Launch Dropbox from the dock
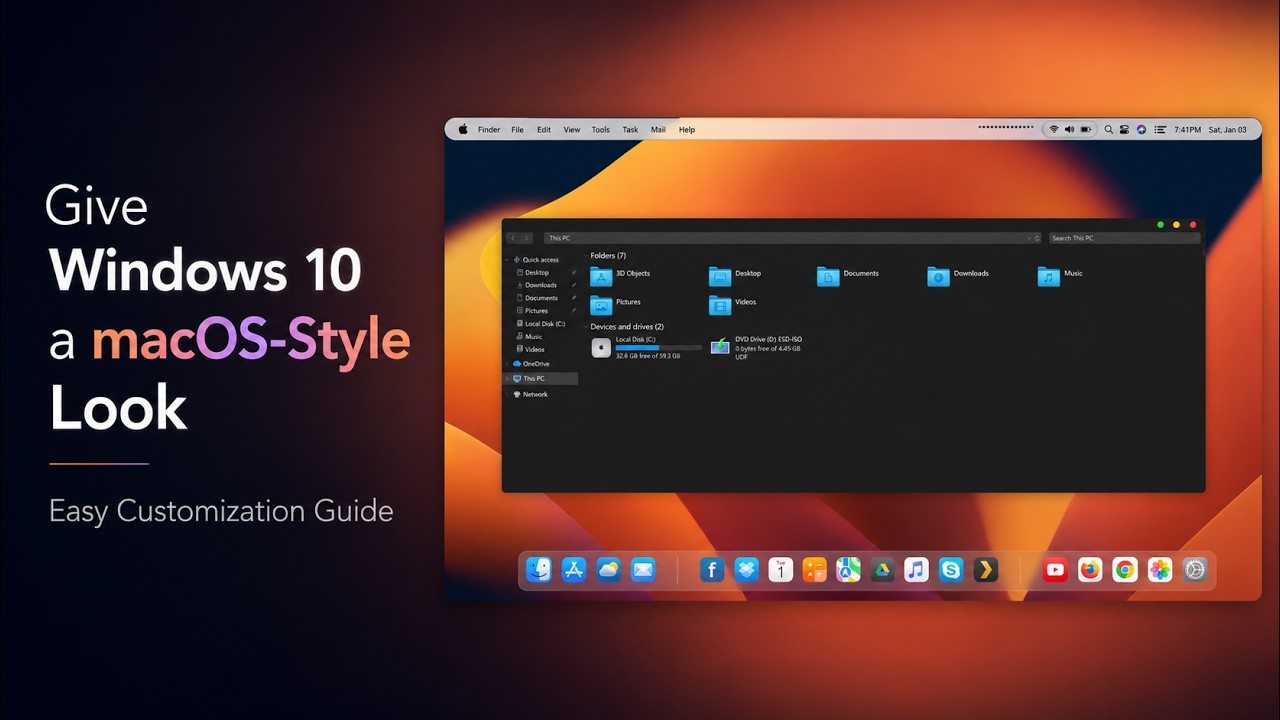The height and width of the screenshot is (720, 1280). tap(746, 570)
